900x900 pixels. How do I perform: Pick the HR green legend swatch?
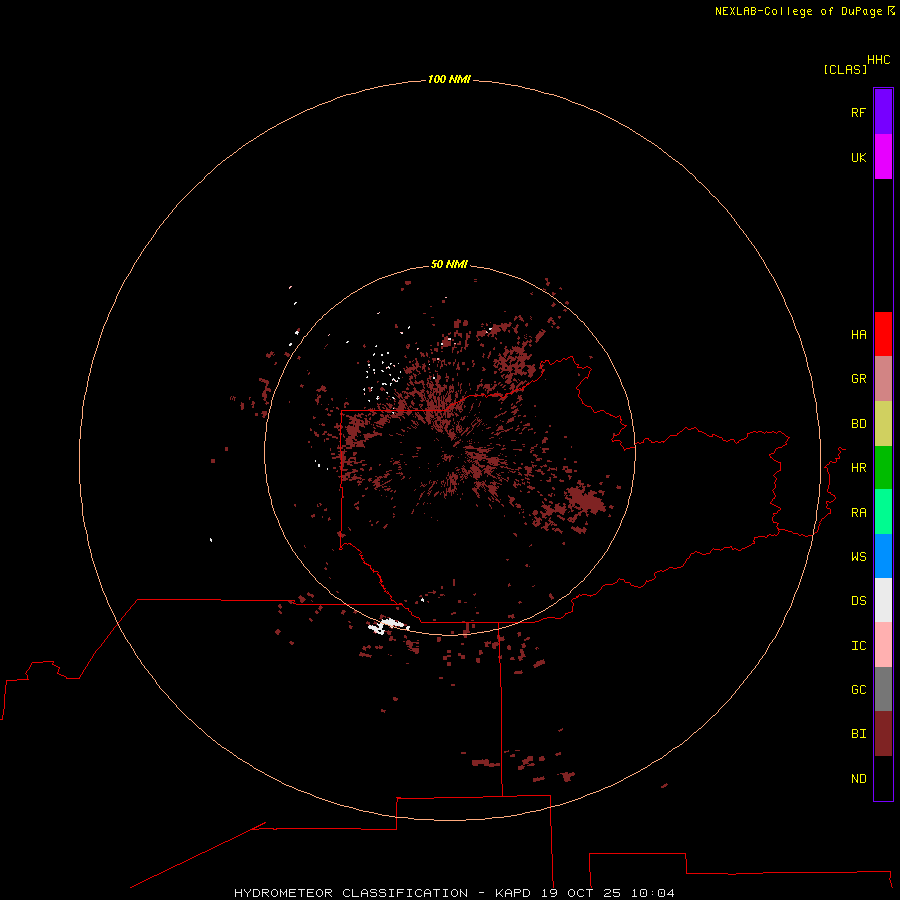pyautogui.click(x=883, y=468)
